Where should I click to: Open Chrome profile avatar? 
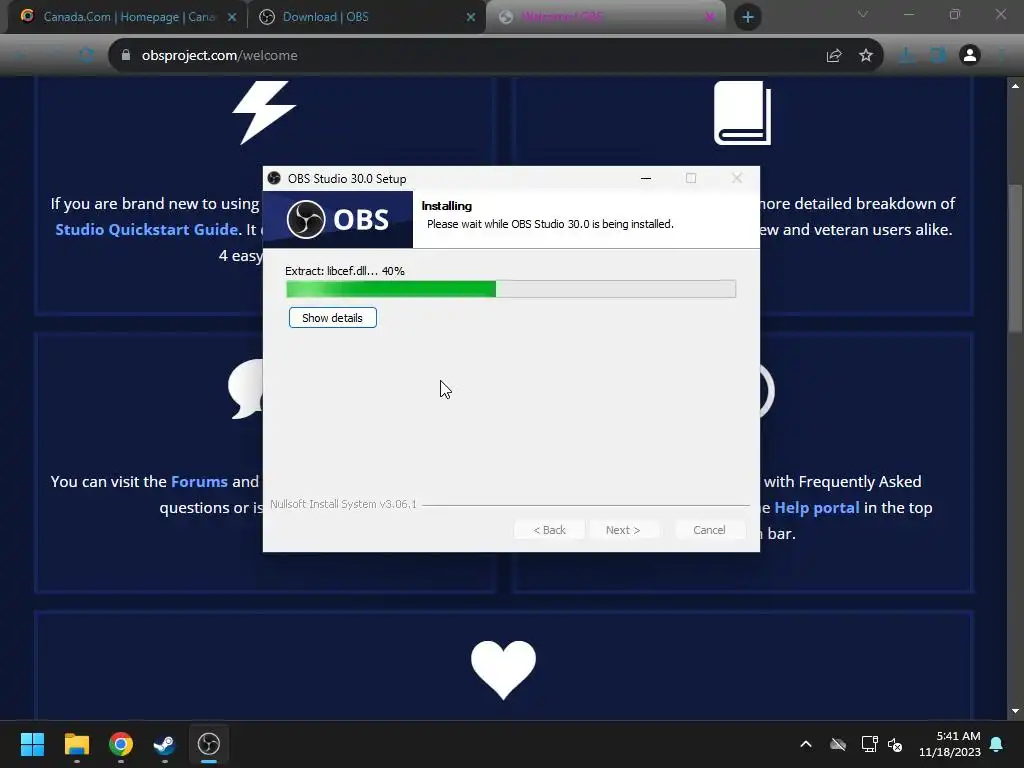[970, 56]
